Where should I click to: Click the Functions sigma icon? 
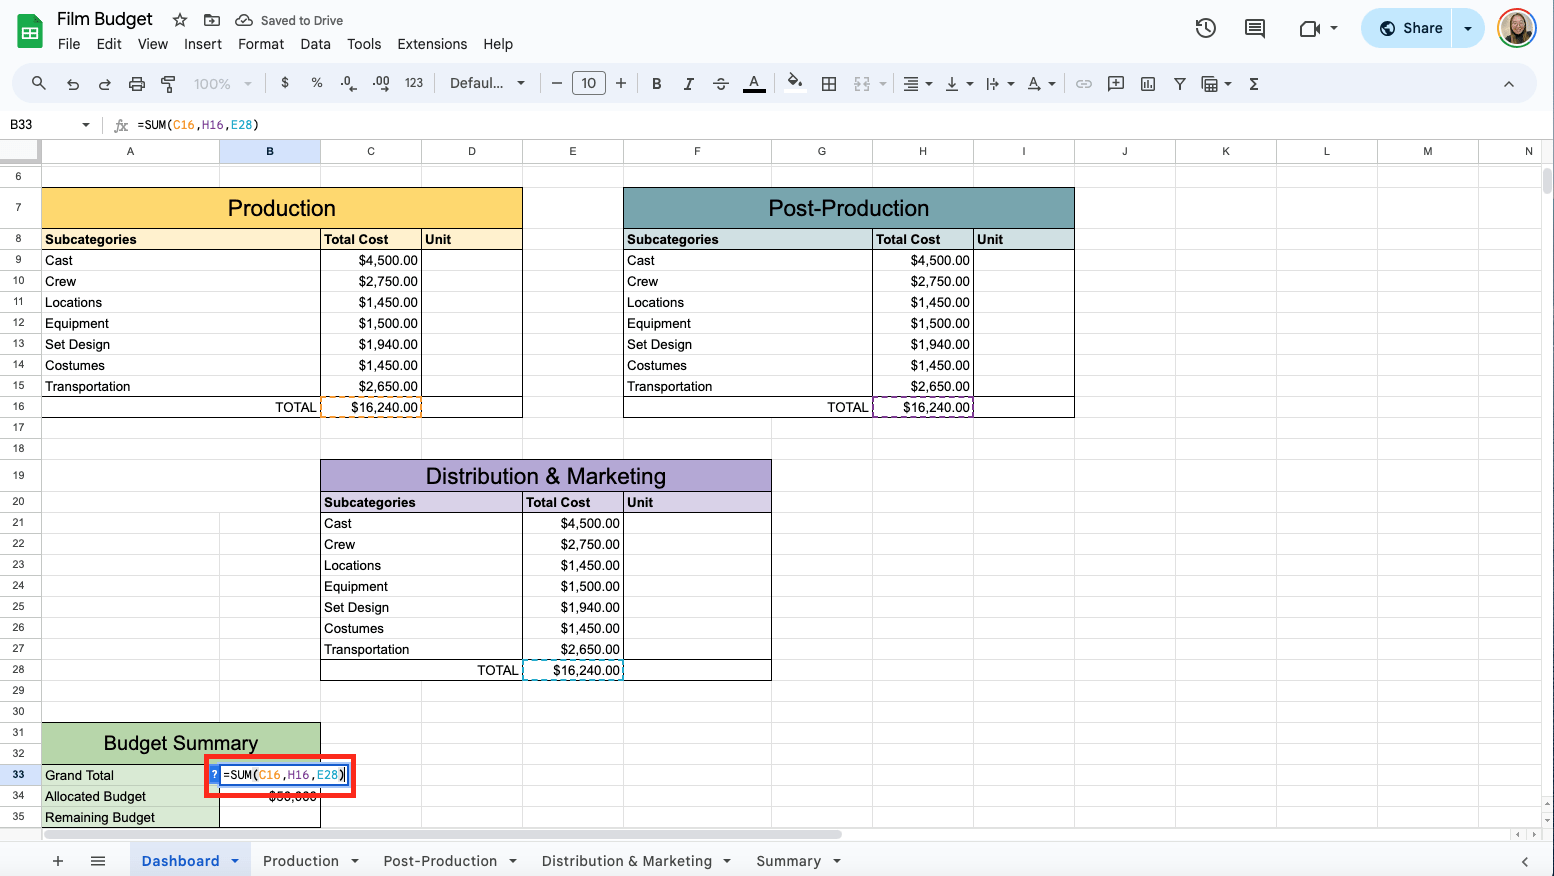tap(1253, 84)
